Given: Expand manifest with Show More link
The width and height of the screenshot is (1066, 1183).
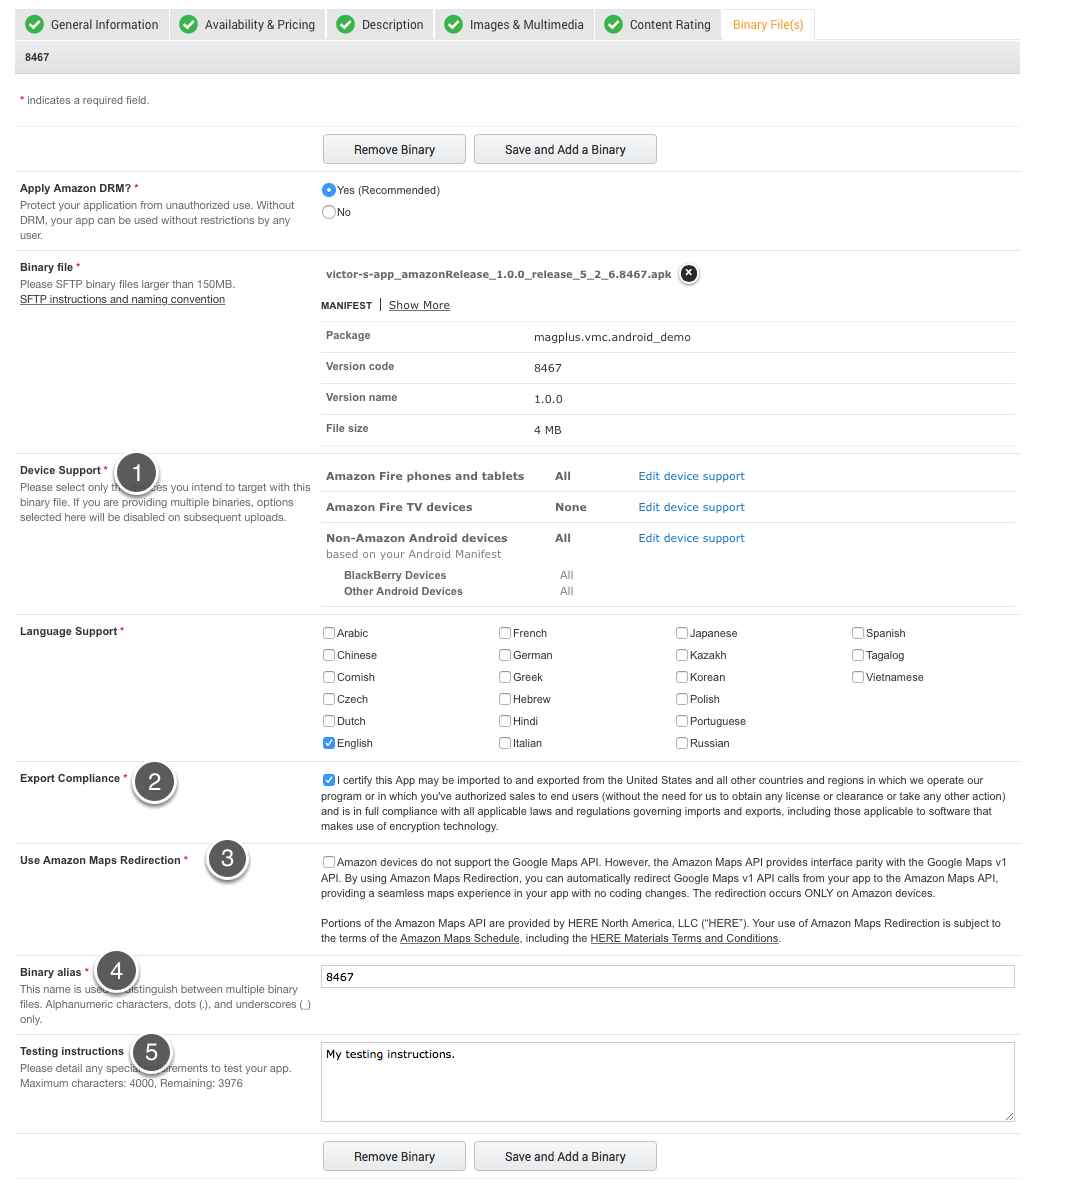Looking at the screenshot, I should point(419,305).
